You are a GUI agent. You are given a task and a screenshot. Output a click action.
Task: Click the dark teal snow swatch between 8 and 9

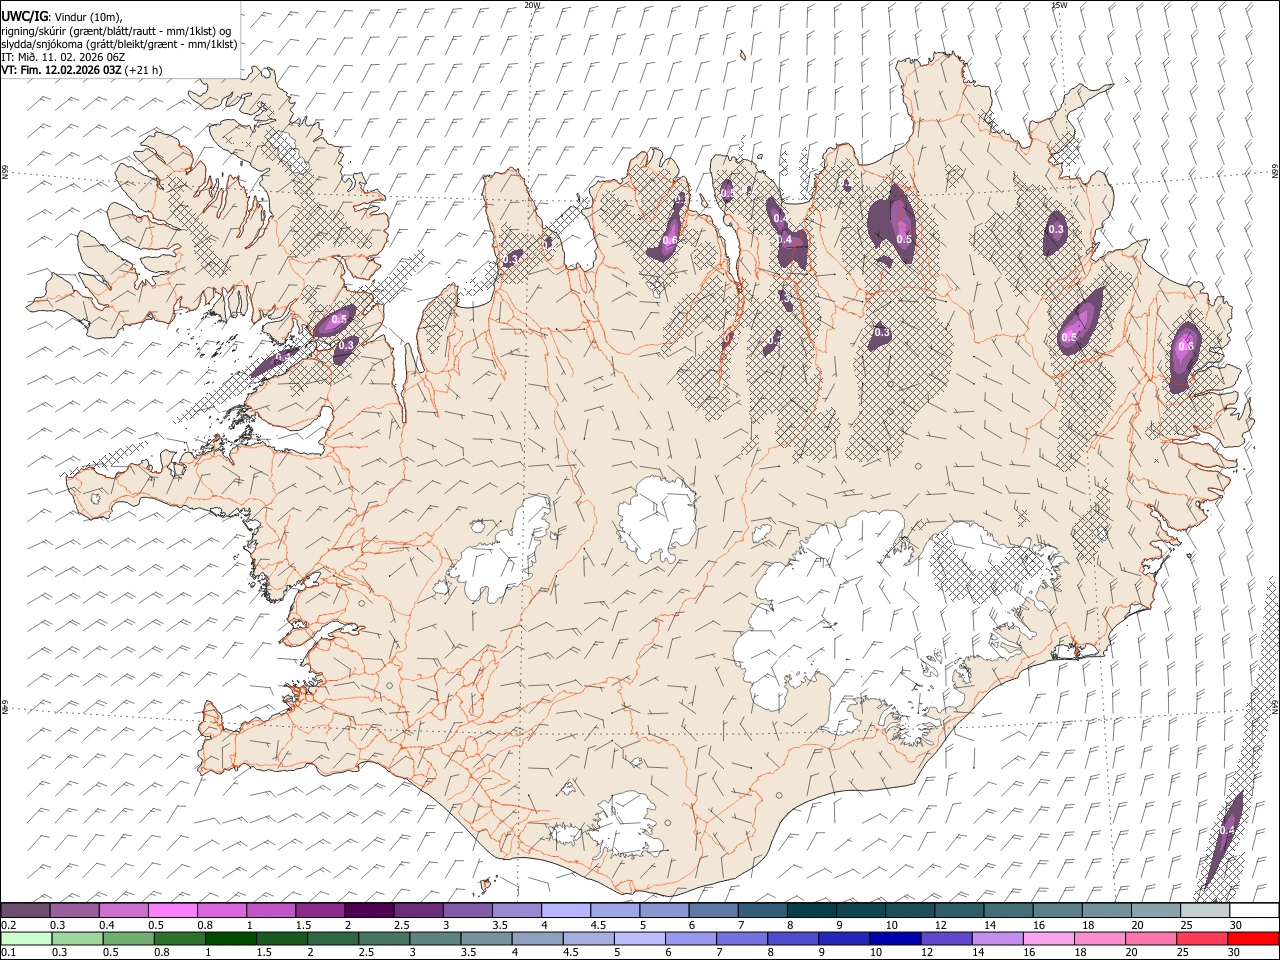(811, 910)
